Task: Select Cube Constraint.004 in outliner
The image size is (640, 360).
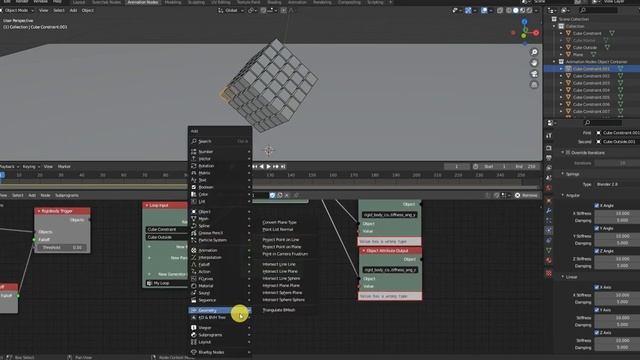Action: coord(591,90)
